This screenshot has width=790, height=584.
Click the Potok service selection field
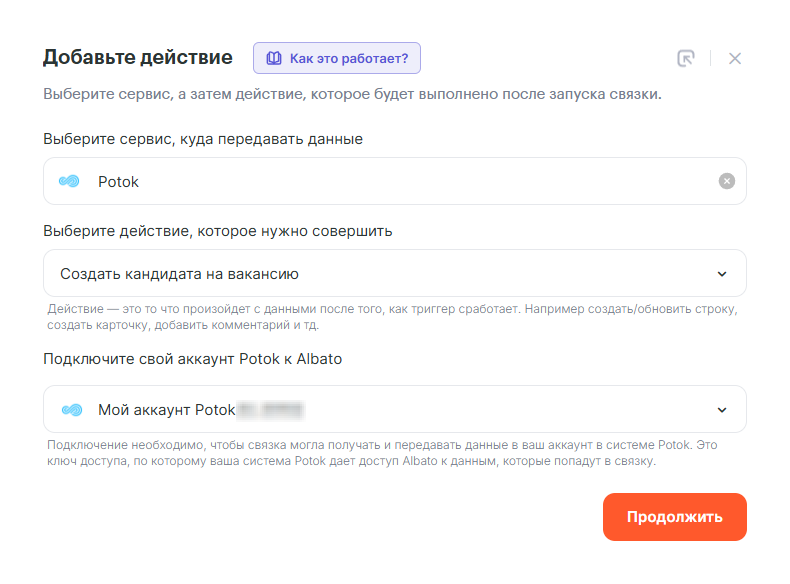pyautogui.click(x=394, y=181)
